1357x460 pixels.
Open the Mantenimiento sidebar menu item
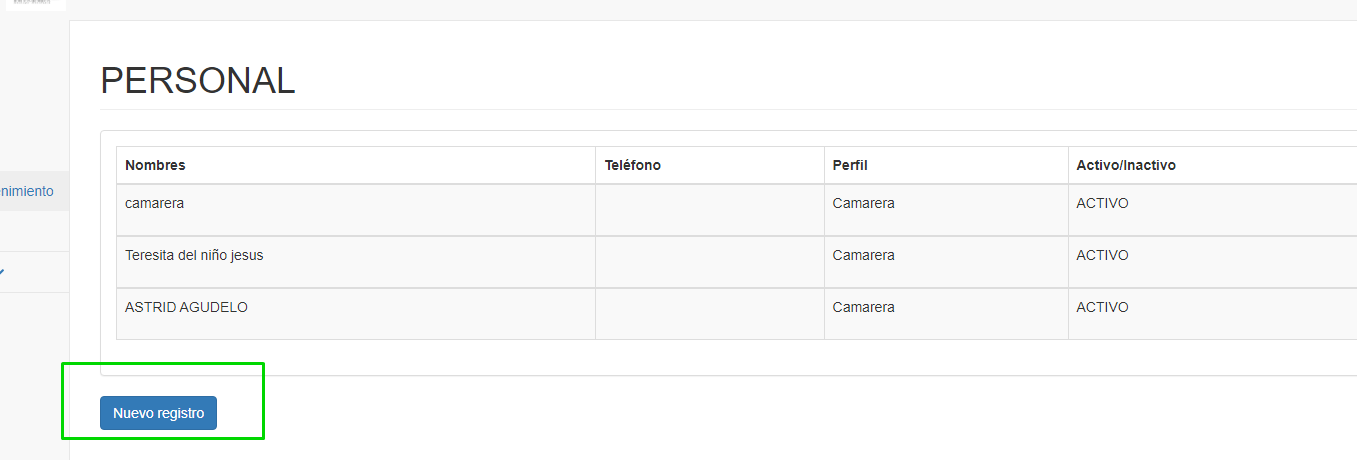tap(27, 191)
